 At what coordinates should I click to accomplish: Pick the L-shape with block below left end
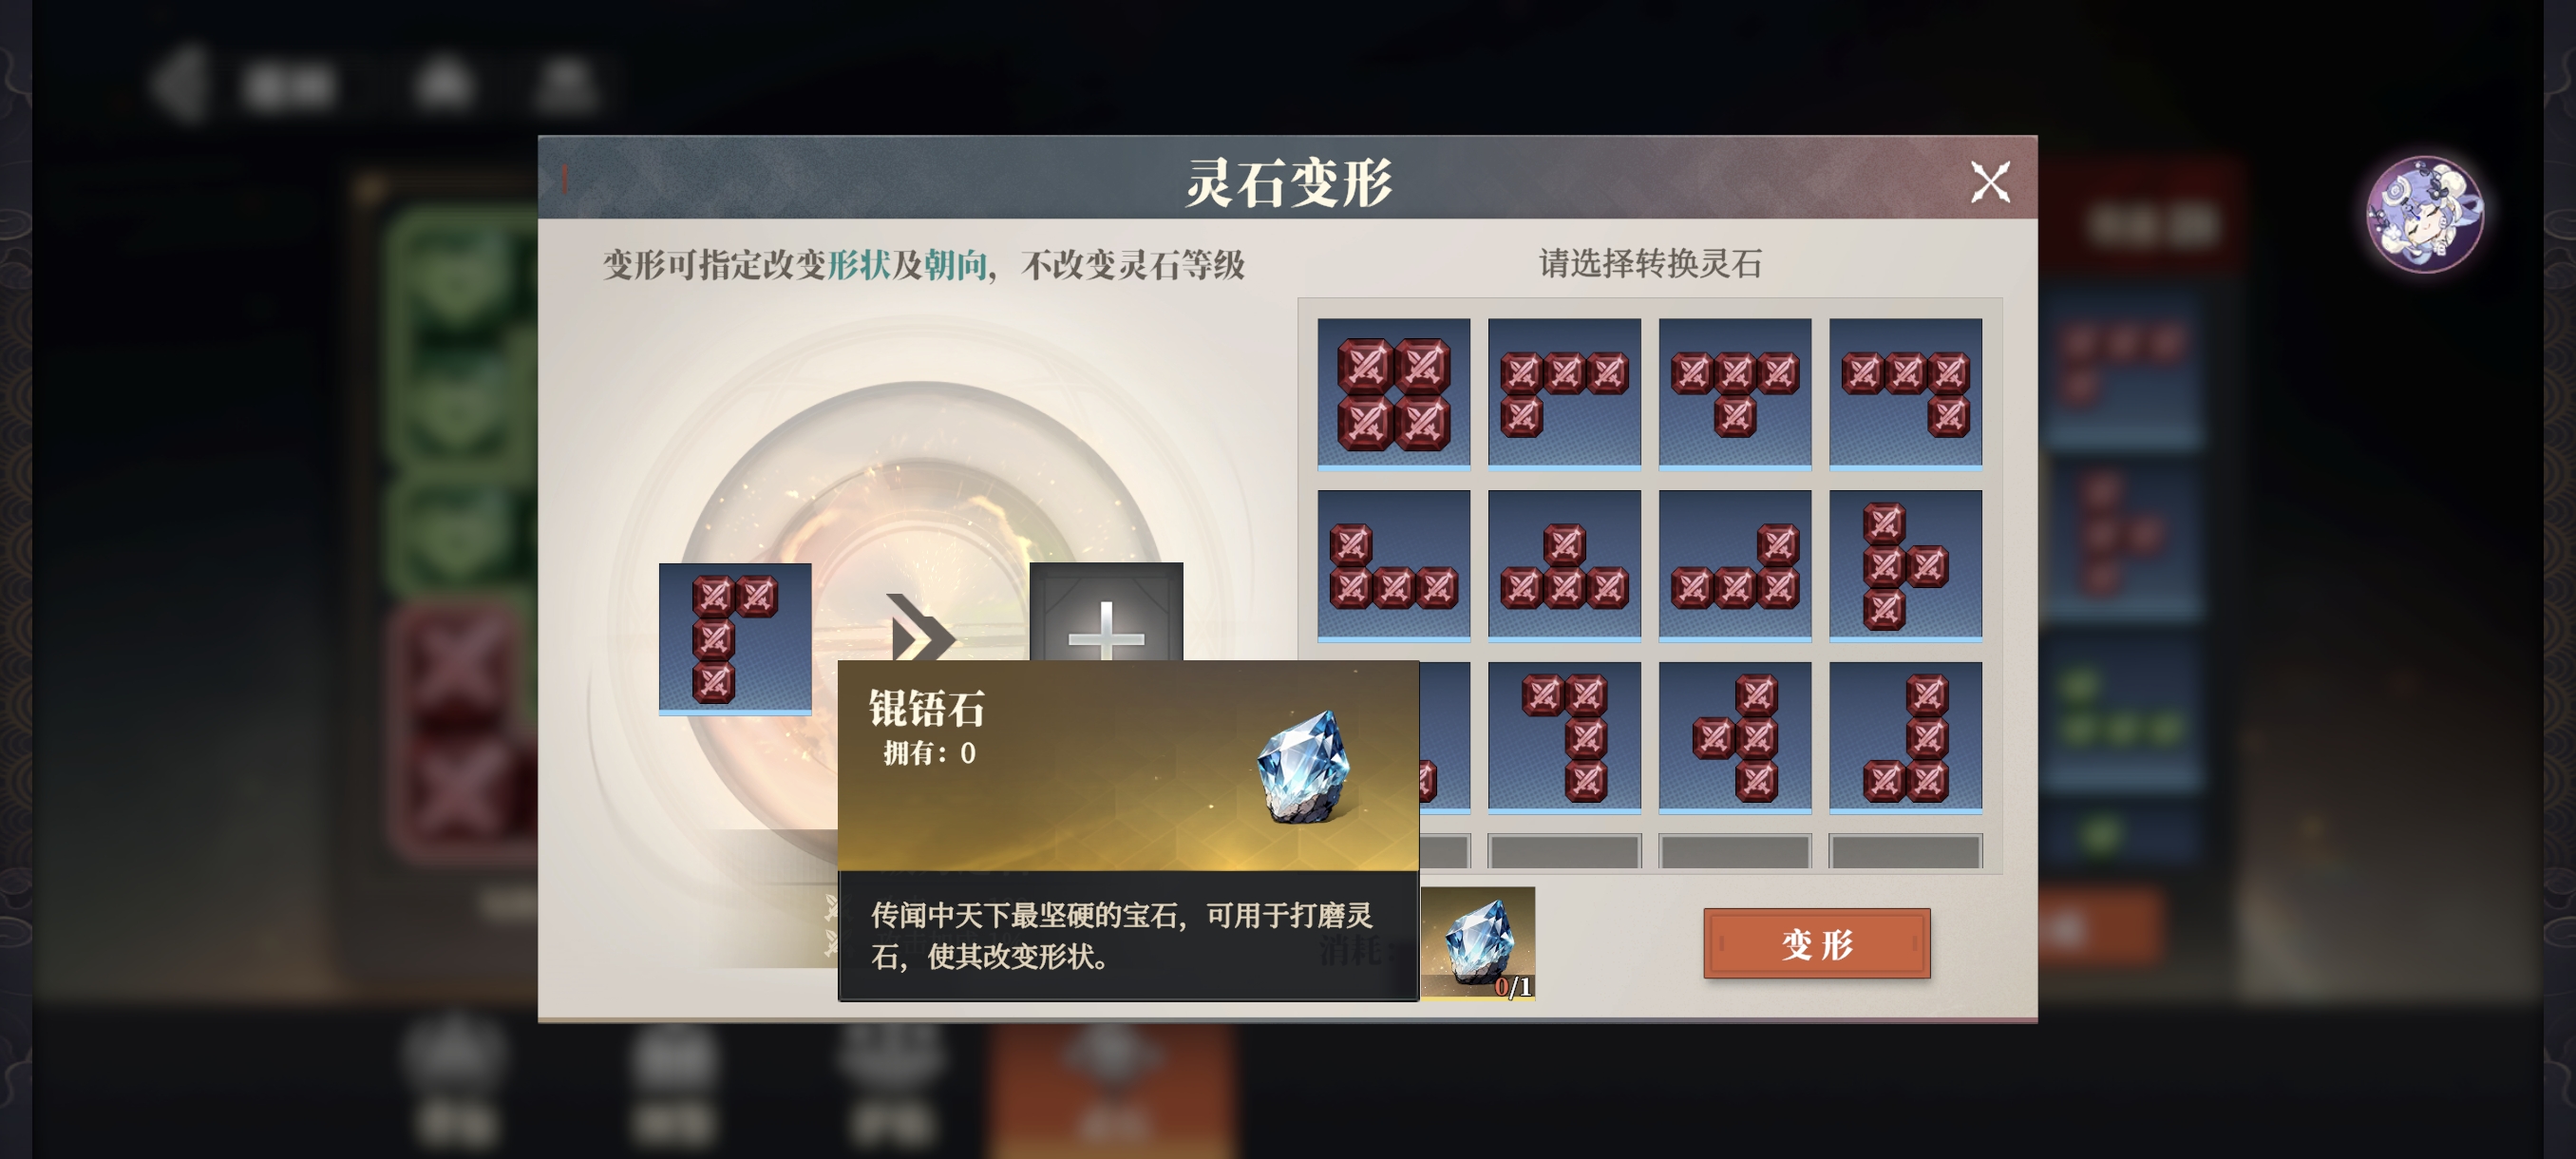pyautogui.click(x=1564, y=393)
